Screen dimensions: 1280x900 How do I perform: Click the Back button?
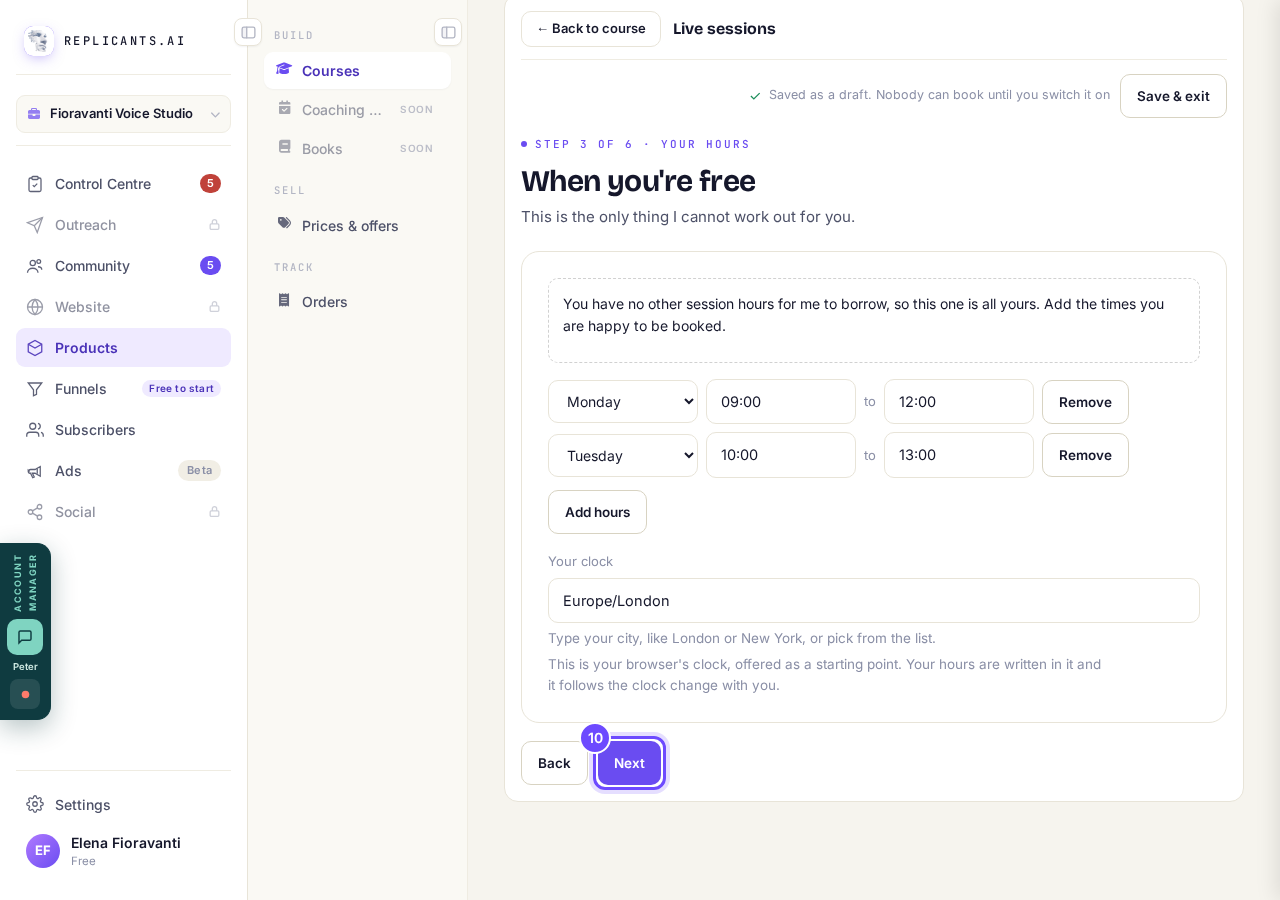tap(554, 763)
